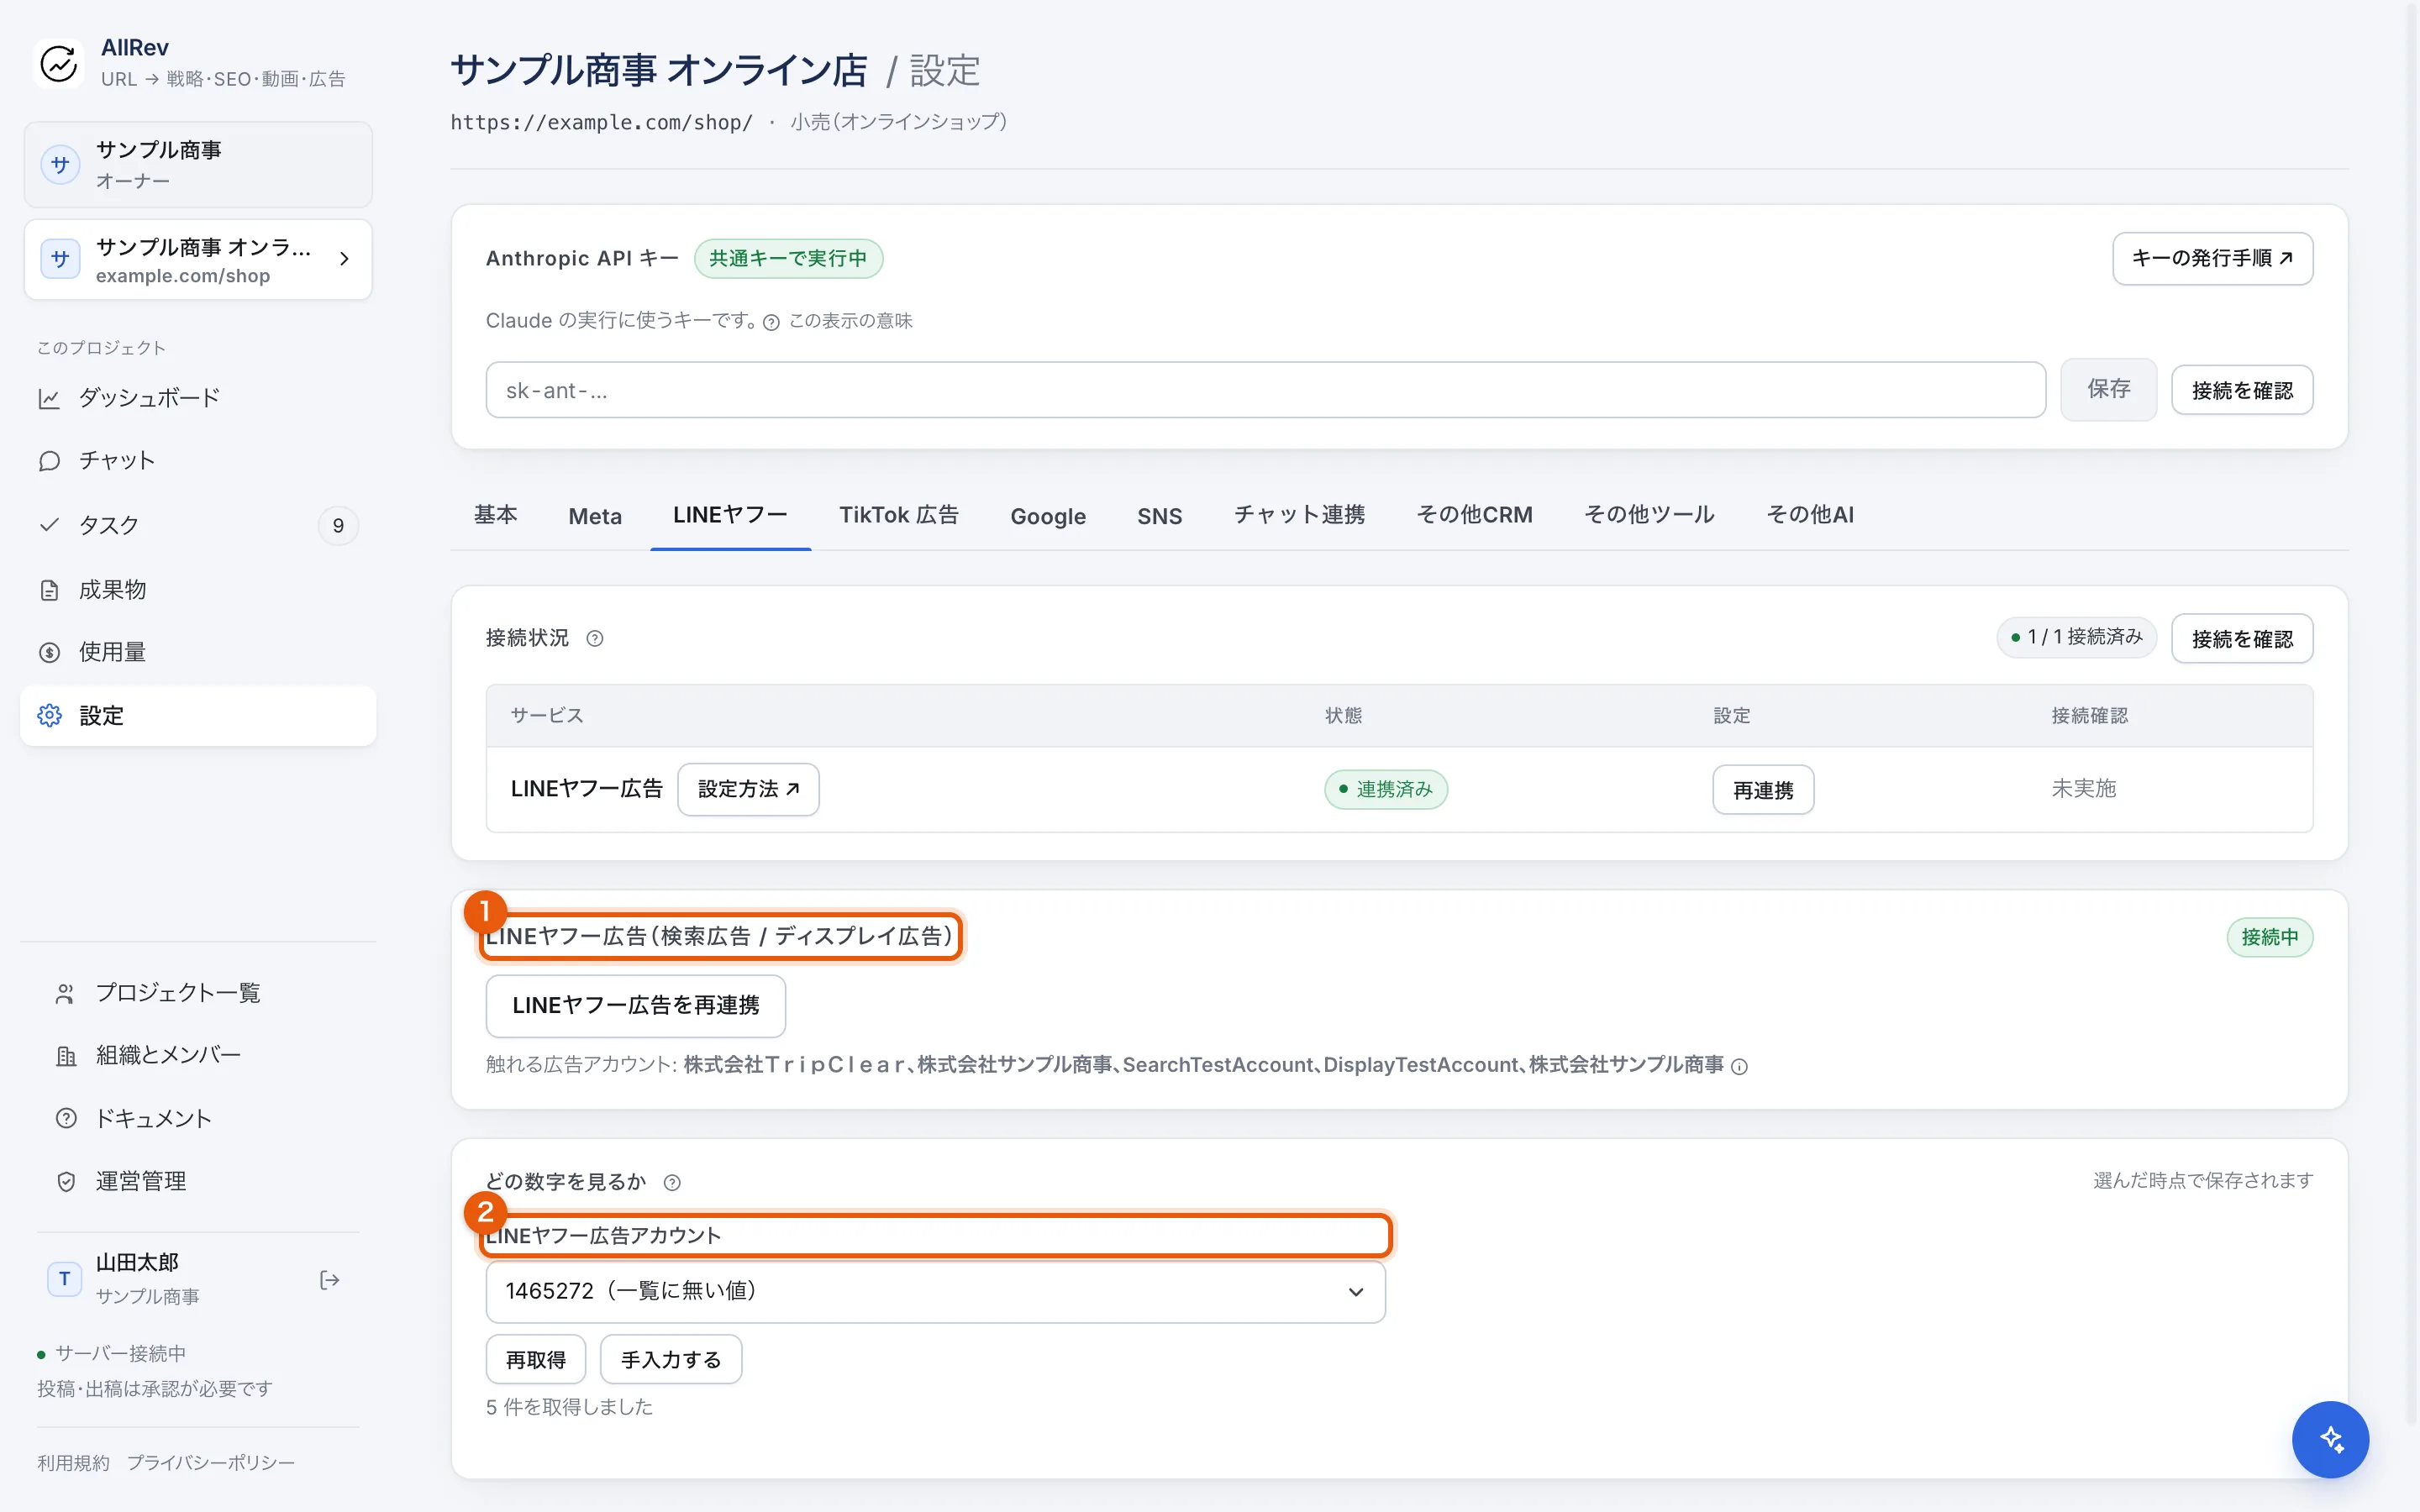
Task: Open Settings (設定) gear item
Action: click(198, 716)
